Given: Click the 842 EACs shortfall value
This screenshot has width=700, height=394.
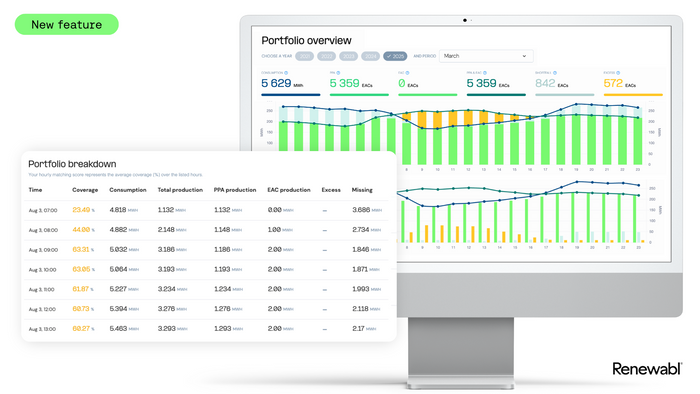Looking at the screenshot, I should [x=551, y=83].
